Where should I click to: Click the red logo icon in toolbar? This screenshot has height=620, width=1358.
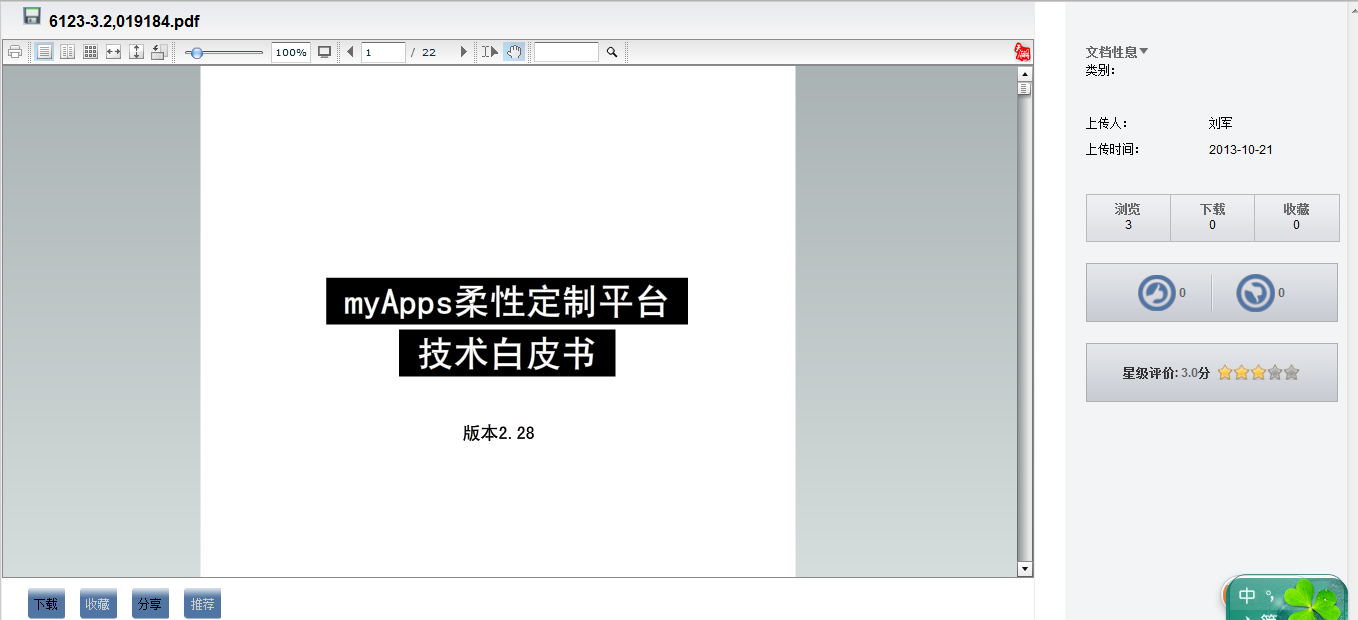[1023, 52]
